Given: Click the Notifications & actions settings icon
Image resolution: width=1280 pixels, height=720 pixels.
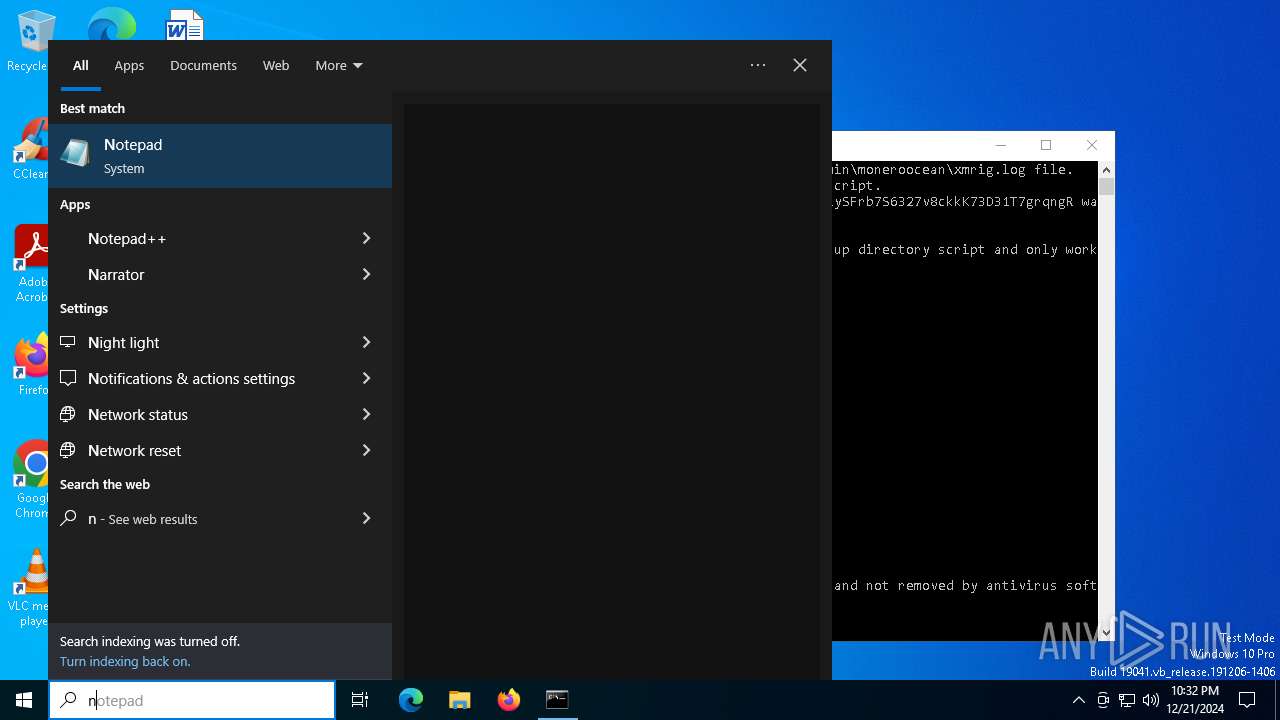Looking at the screenshot, I should point(68,378).
